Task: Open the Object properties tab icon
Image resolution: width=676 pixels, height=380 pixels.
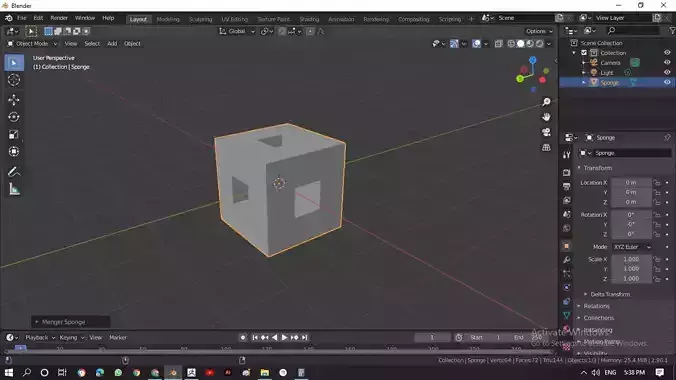Action: tap(566, 246)
